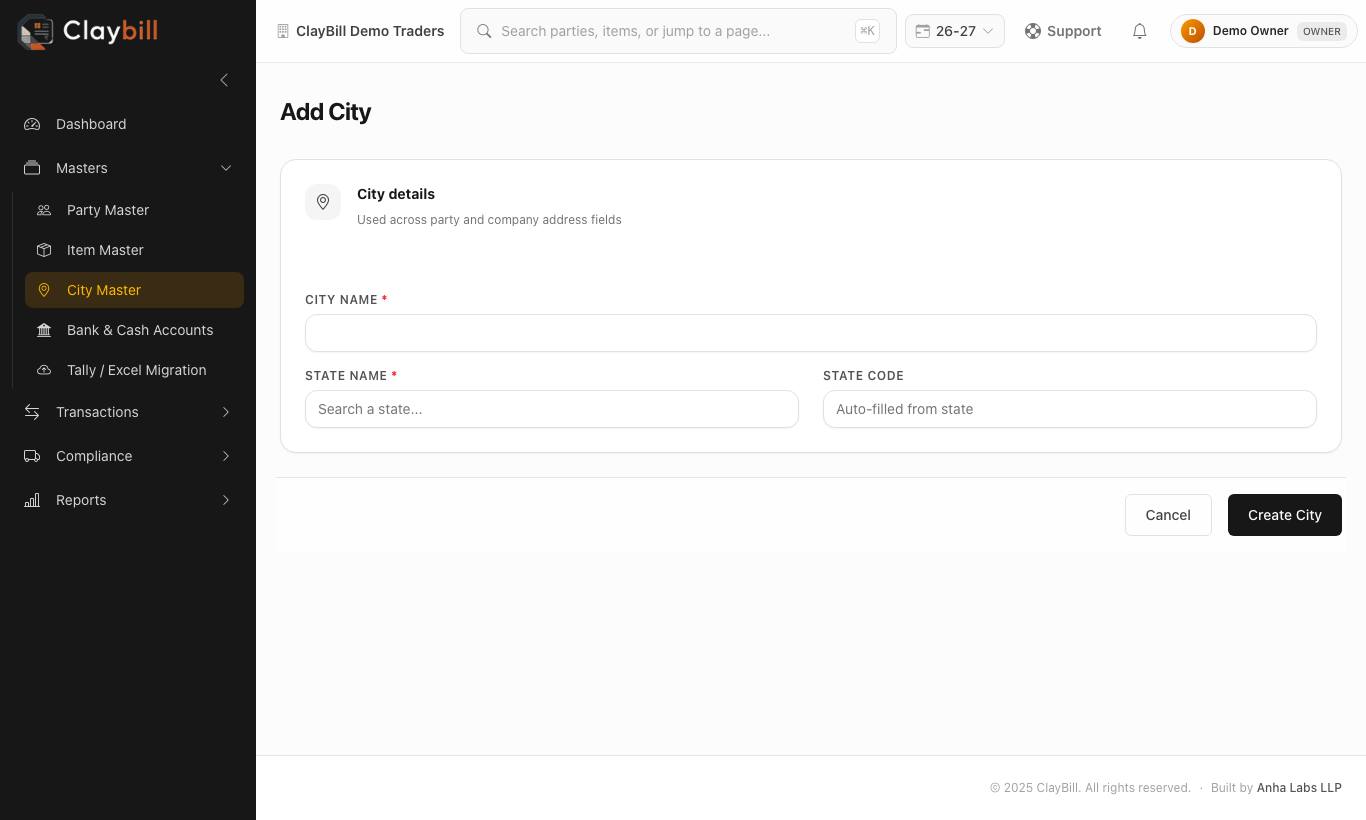The image size is (1366, 820).
Task: Click the Create City button
Action: coord(1285,515)
